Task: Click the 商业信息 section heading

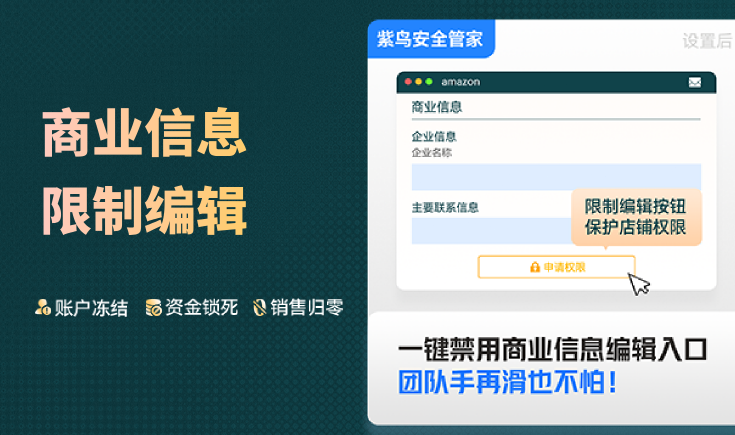Action: (437, 107)
